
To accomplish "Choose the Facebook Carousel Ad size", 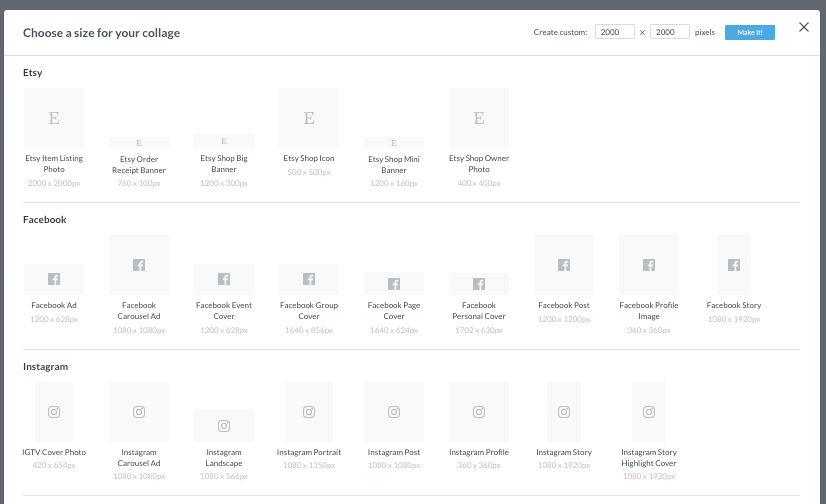I will click(x=139, y=265).
